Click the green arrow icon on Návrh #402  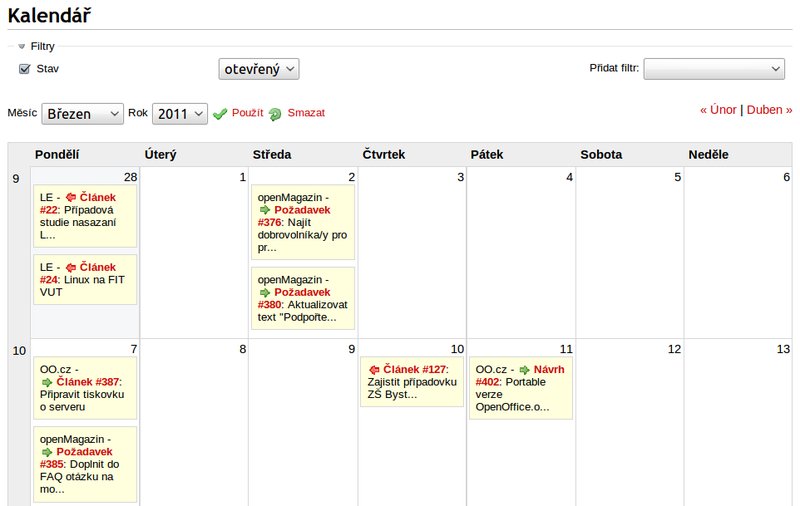coord(524,370)
